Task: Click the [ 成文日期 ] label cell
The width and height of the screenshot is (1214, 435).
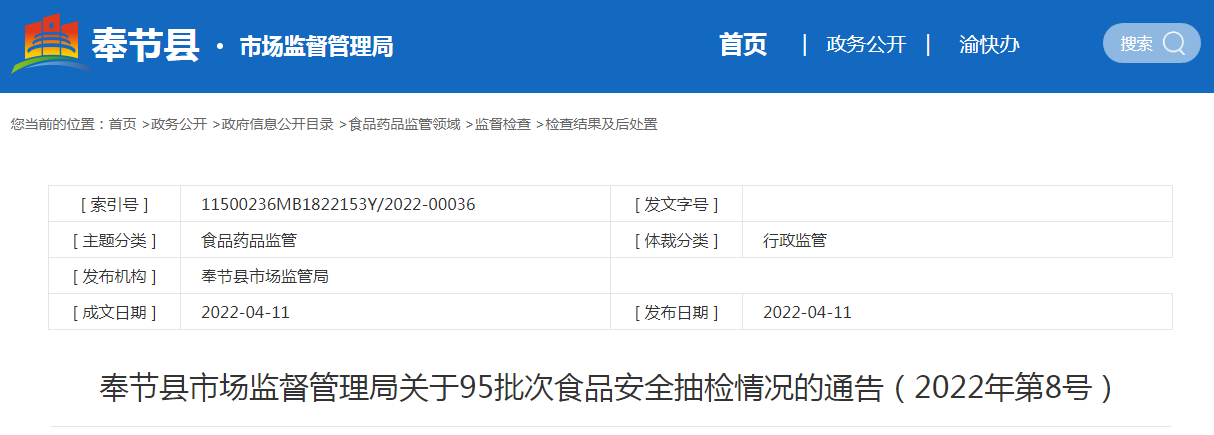Action: (x=114, y=312)
